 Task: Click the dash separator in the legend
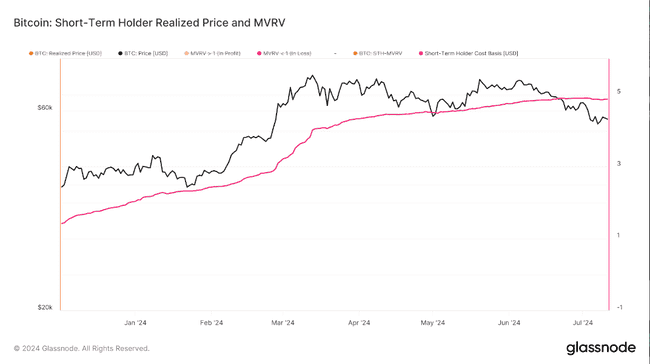click(x=335, y=53)
